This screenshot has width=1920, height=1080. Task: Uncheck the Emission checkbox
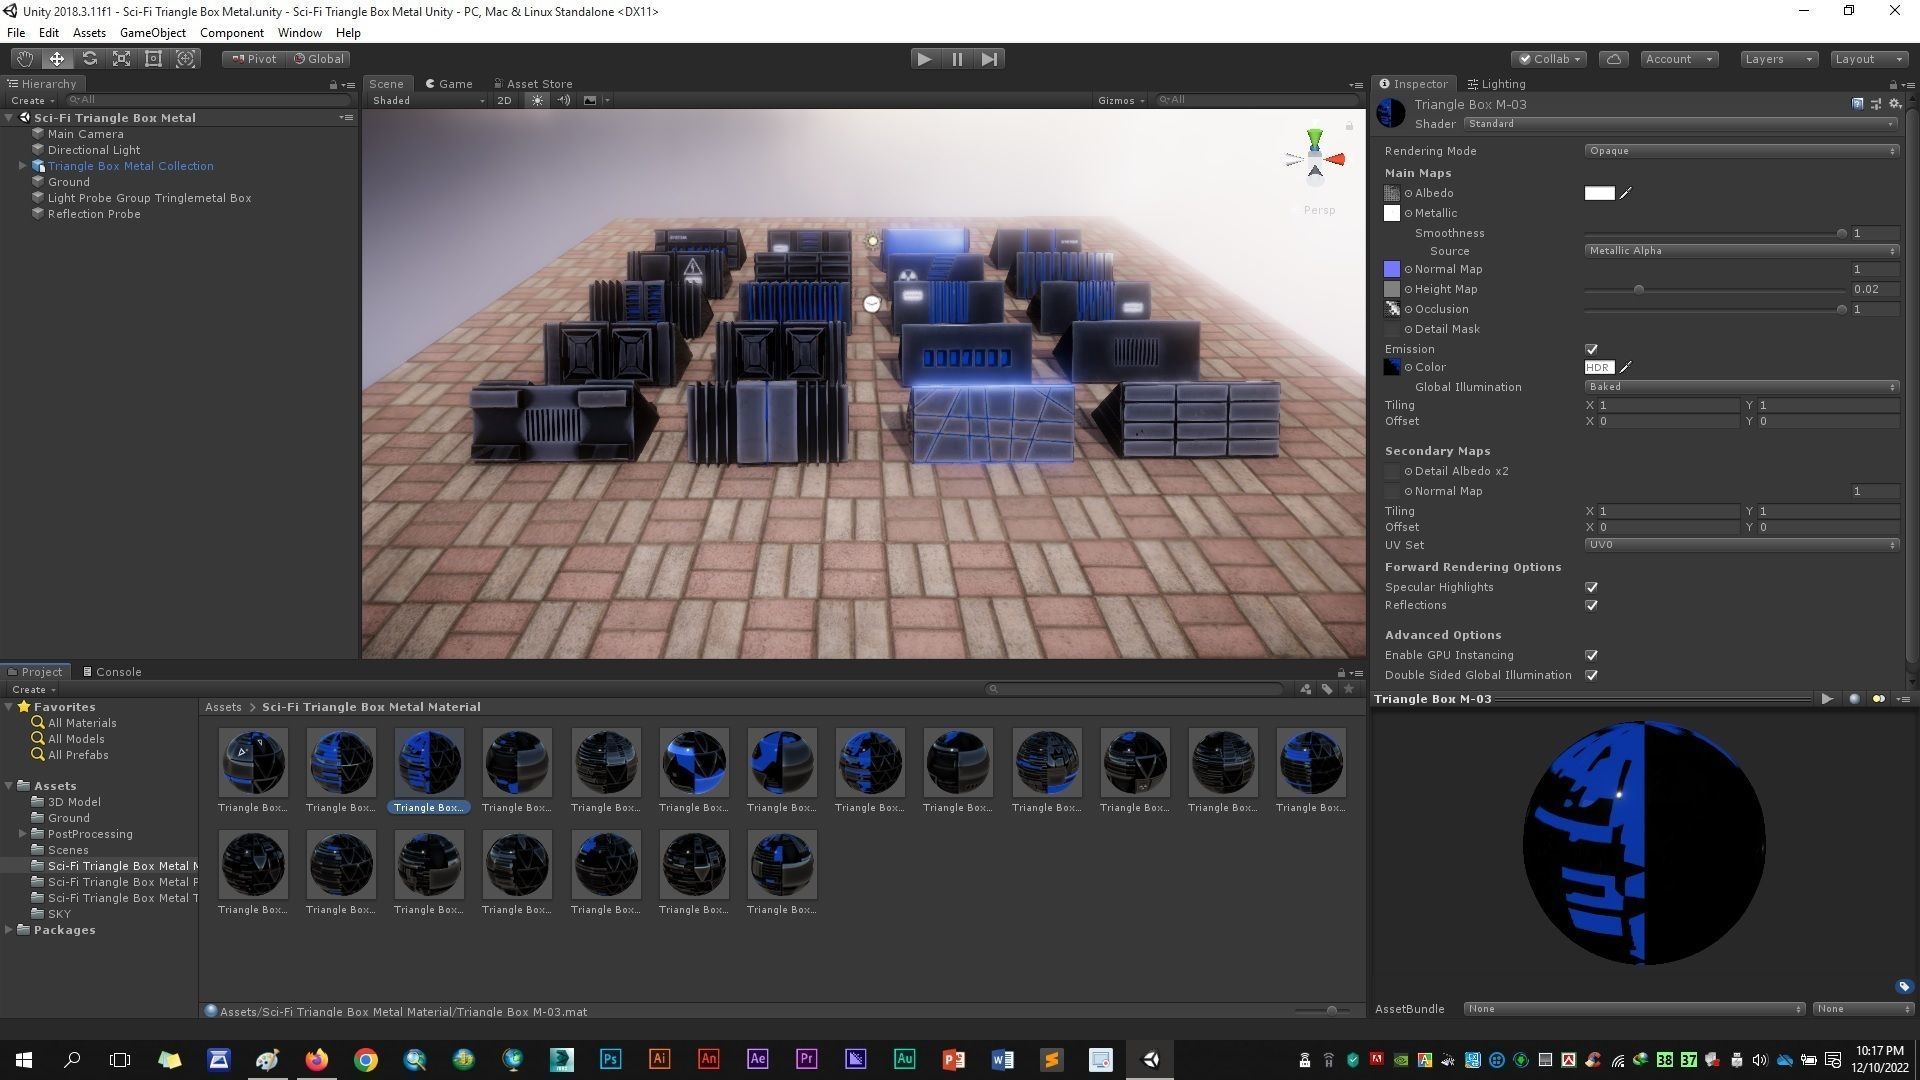click(x=1591, y=349)
